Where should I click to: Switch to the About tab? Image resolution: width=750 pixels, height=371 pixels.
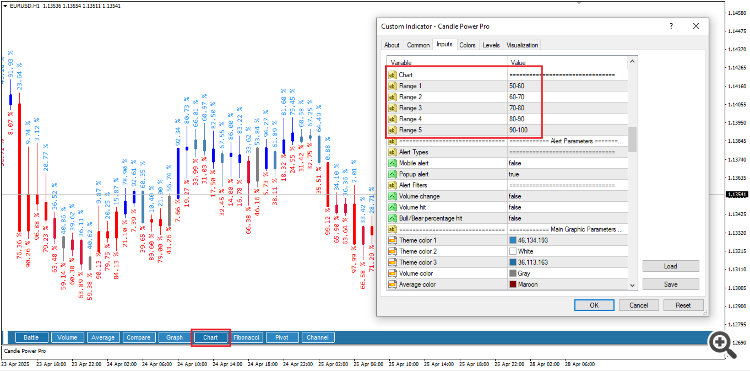[x=391, y=45]
